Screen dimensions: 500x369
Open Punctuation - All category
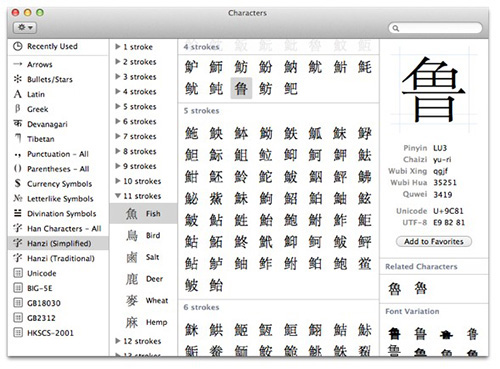point(58,154)
